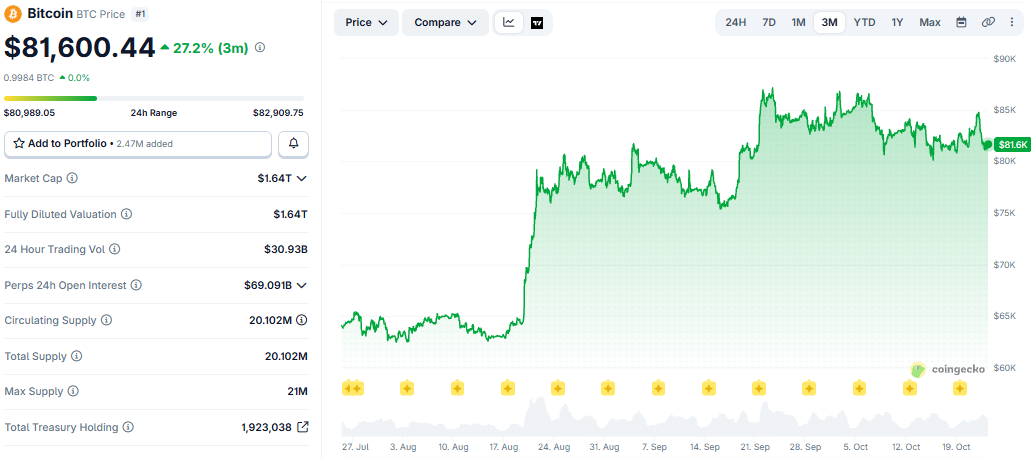
Task: Click the 24h Range progress bar
Action: (154, 99)
